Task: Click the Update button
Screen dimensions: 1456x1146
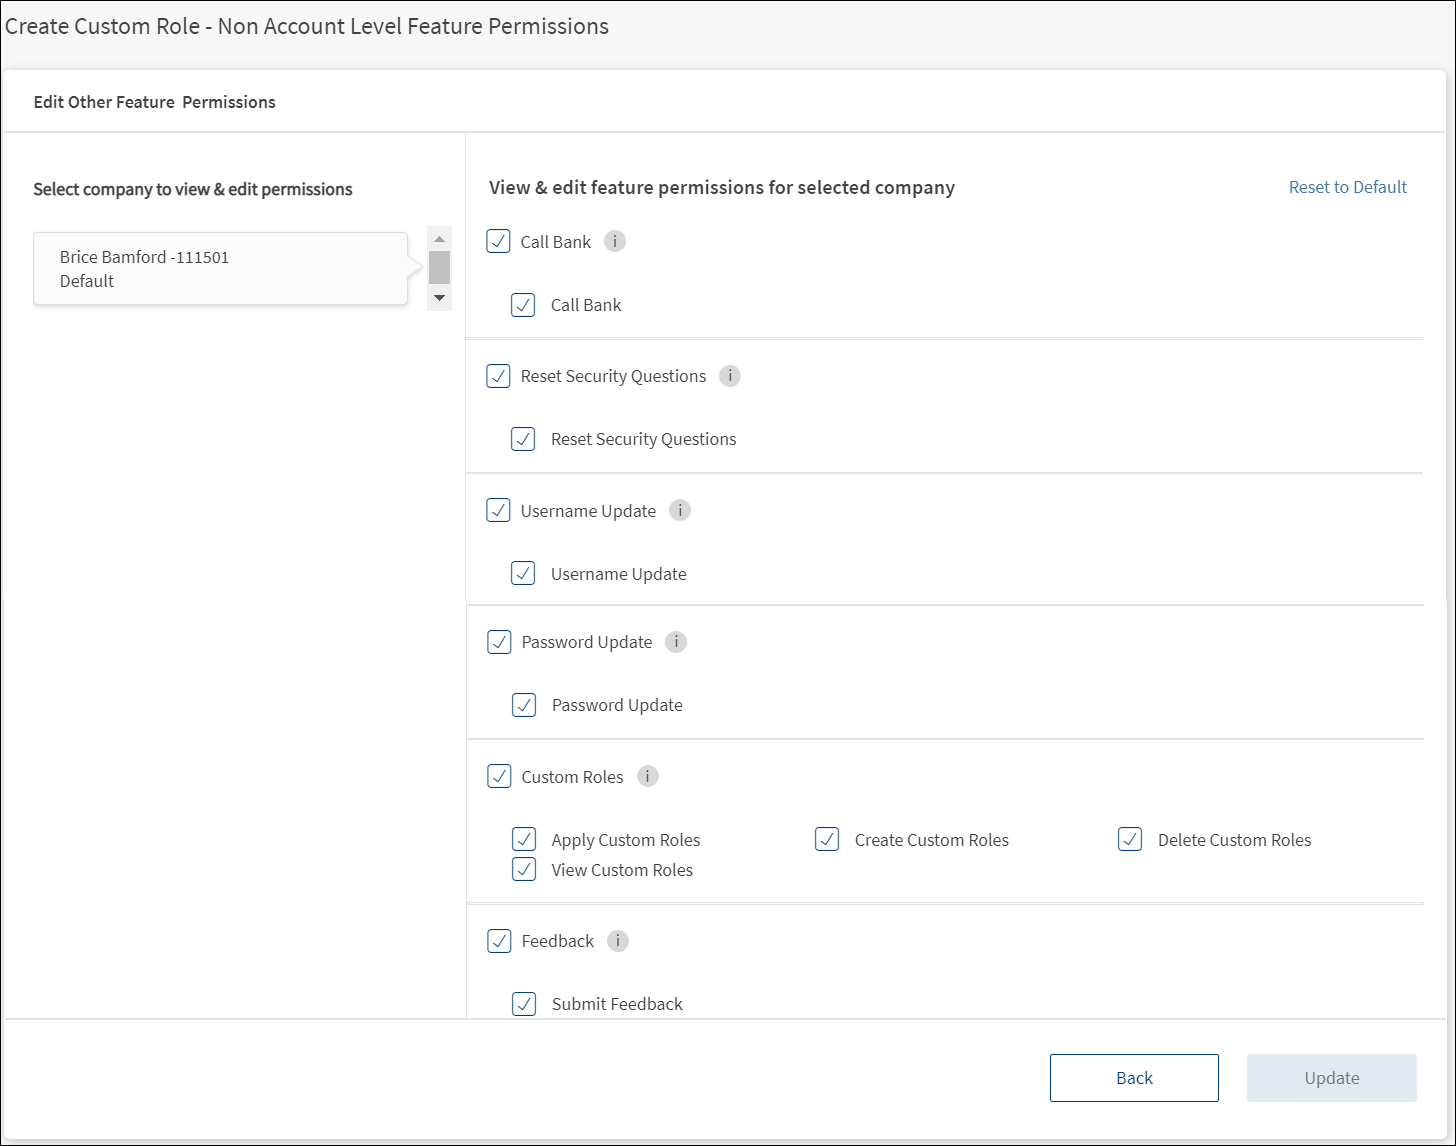Action: (x=1331, y=1078)
